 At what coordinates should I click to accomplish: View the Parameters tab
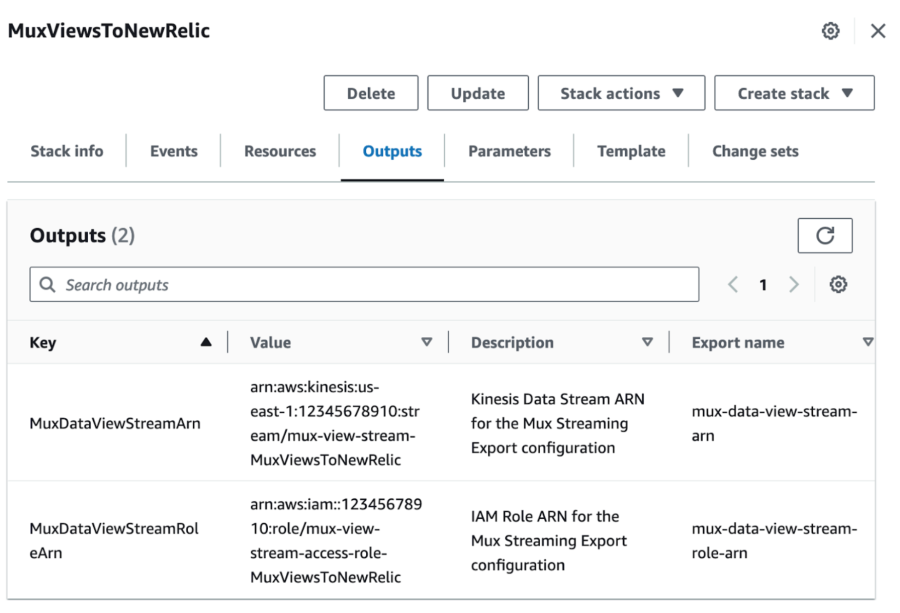click(509, 151)
